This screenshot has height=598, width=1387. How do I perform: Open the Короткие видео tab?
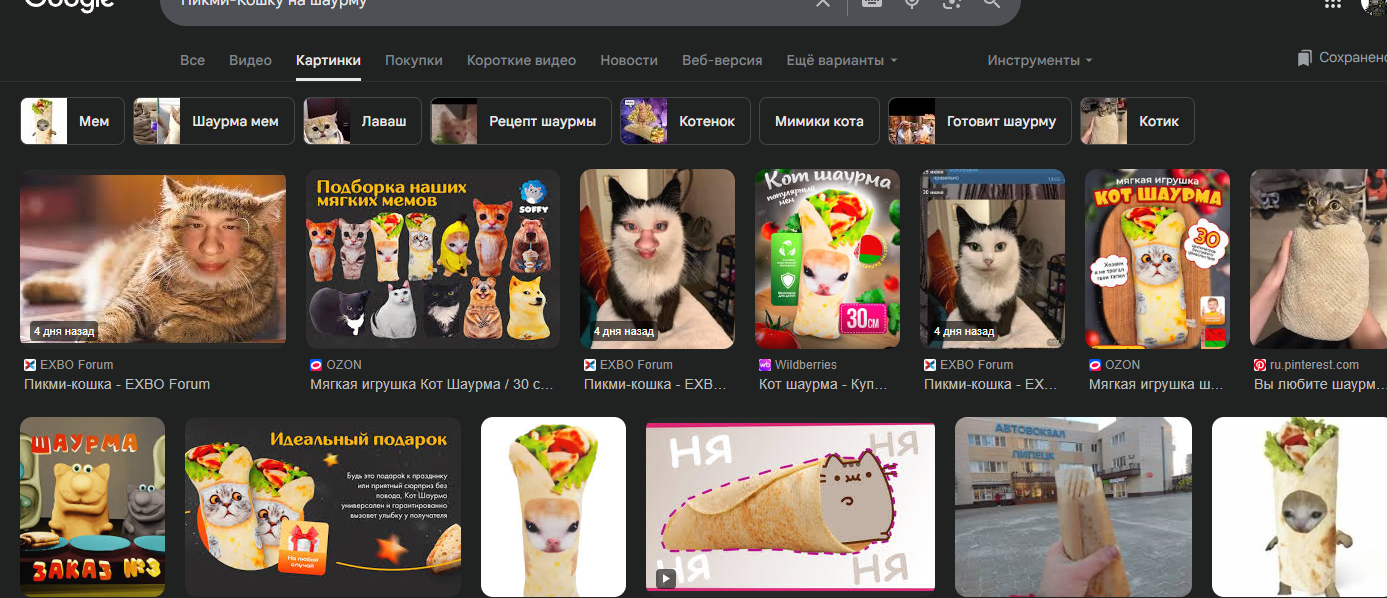521,60
